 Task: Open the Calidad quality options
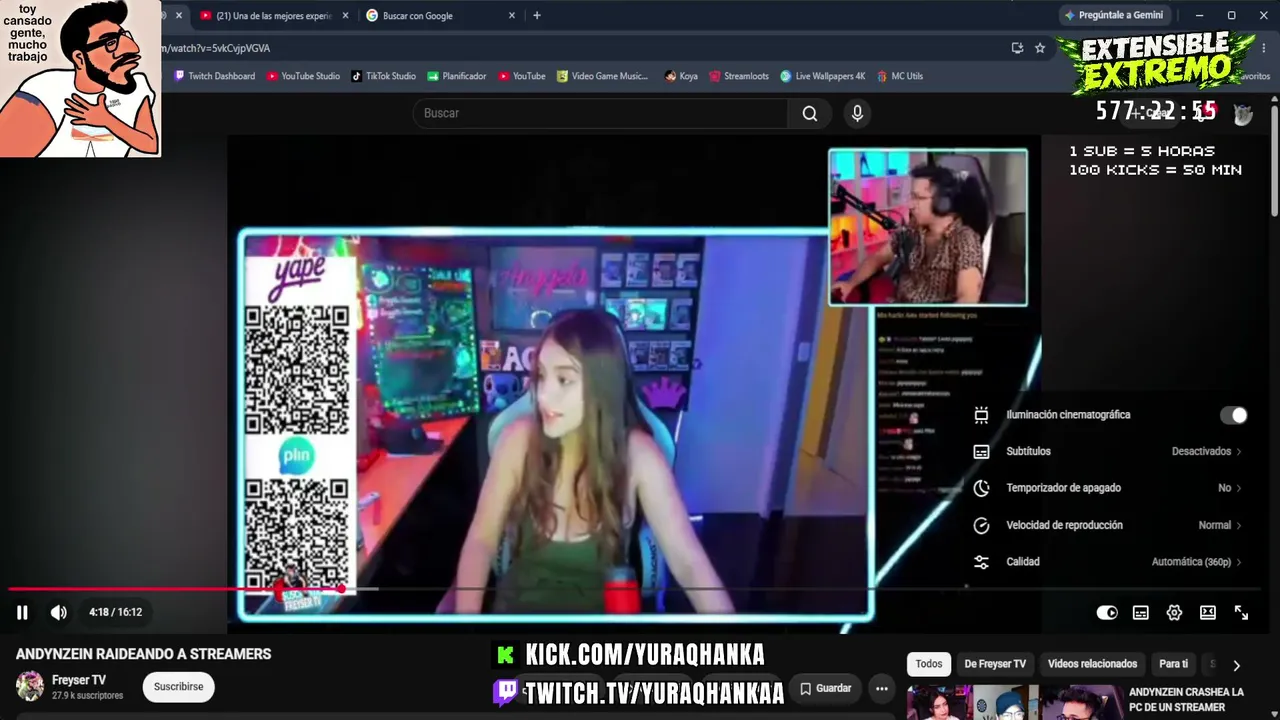coord(1110,562)
